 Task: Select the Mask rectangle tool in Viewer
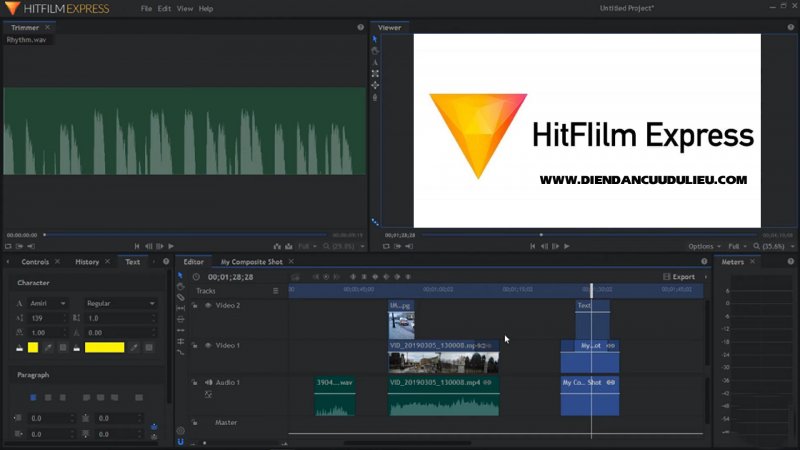point(375,73)
